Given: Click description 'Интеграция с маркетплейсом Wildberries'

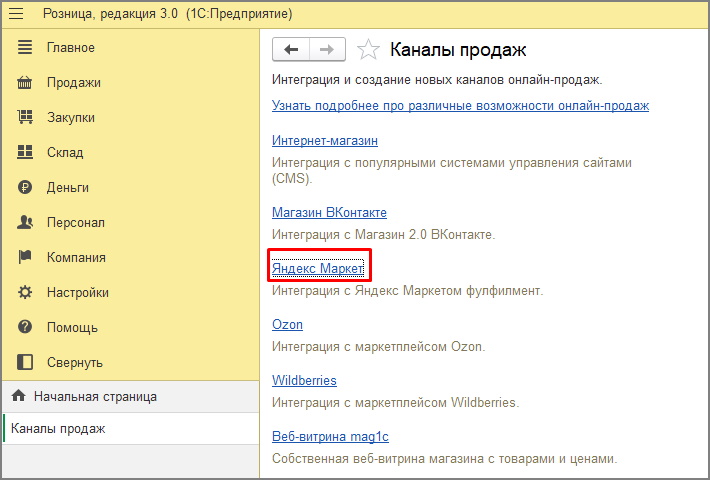Looking at the screenshot, I should pos(395,403).
